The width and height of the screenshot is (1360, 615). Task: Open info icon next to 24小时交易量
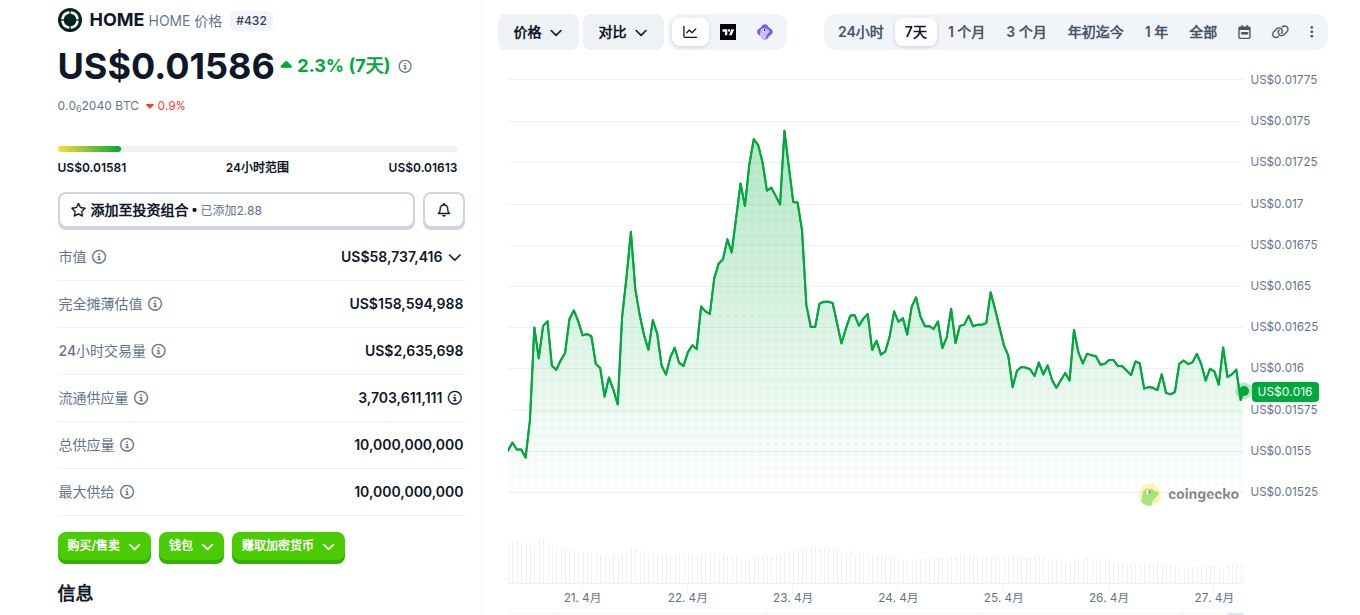pyautogui.click(x=158, y=351)
